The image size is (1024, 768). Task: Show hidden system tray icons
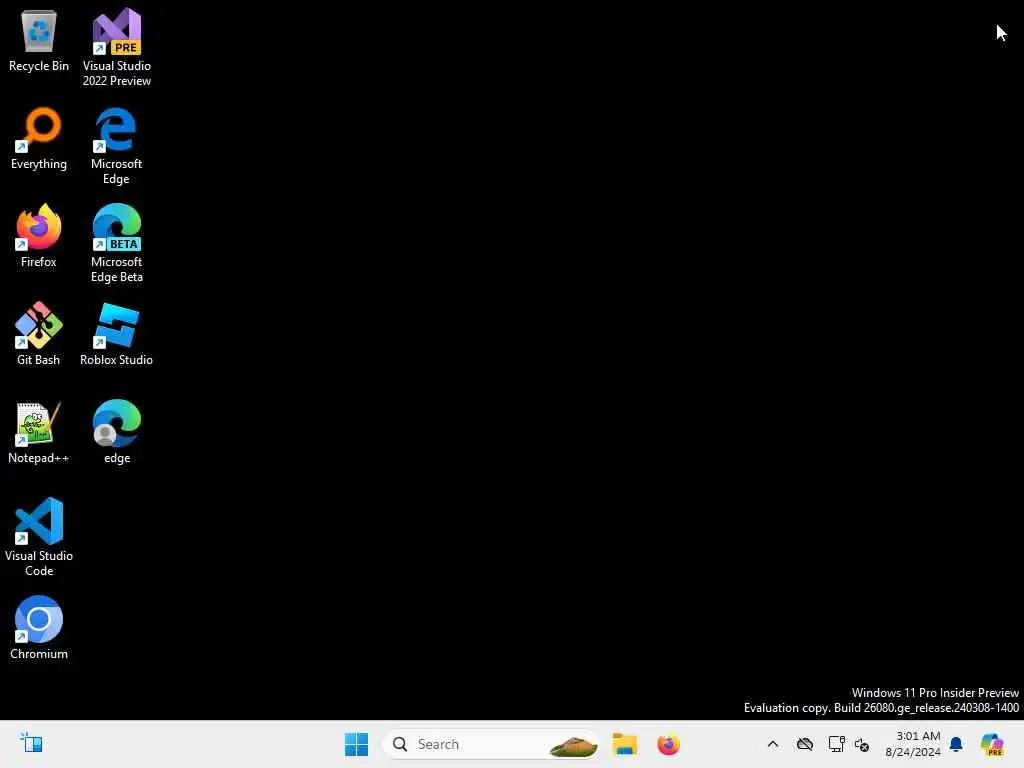click(x=773, y=744)
